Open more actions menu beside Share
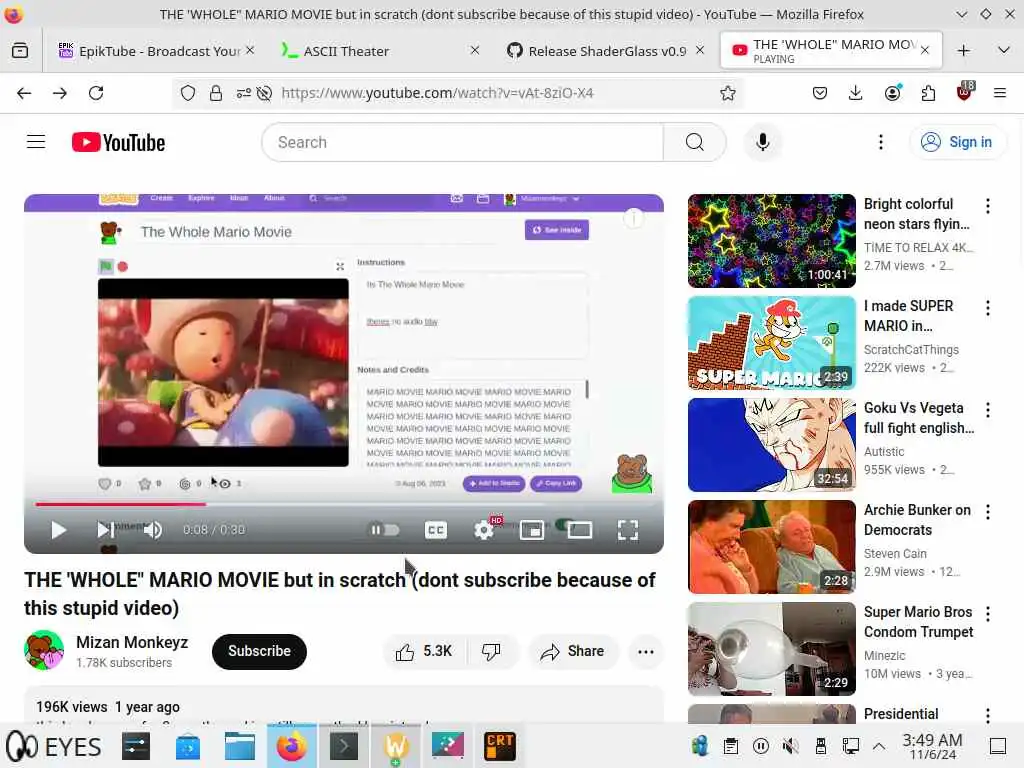 (645, 651)
